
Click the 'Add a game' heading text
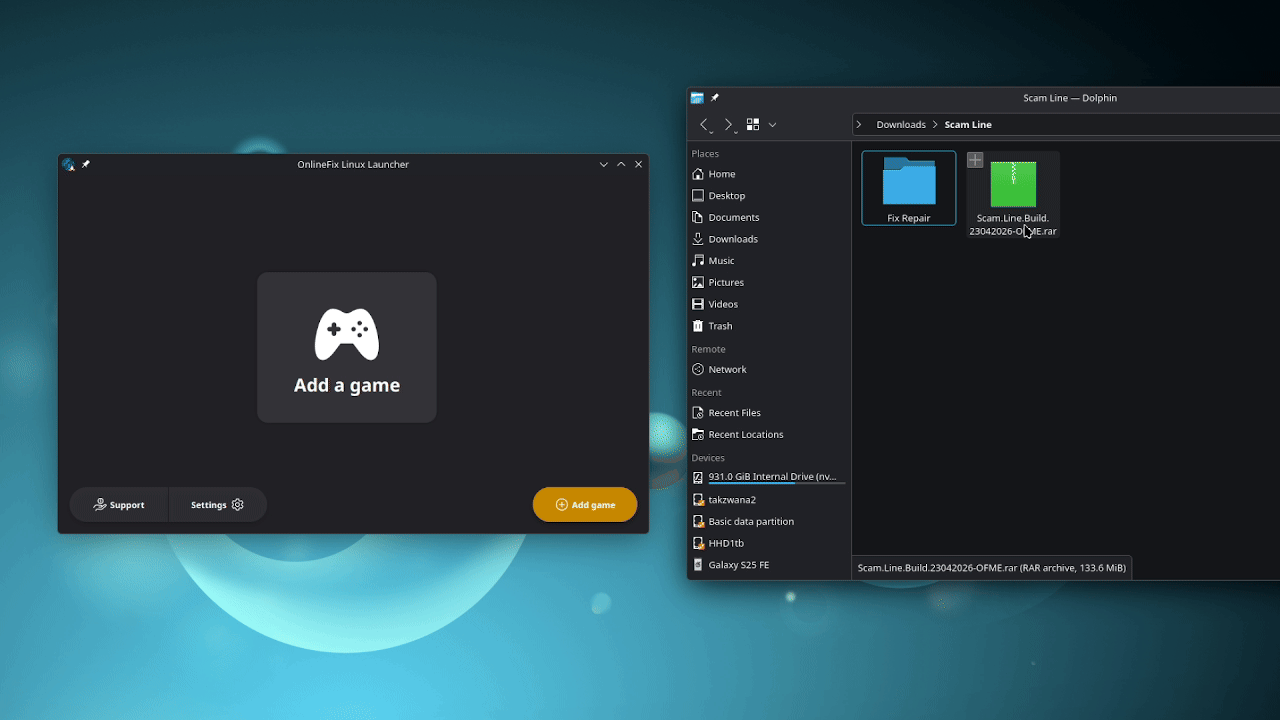tap(347, 385)
